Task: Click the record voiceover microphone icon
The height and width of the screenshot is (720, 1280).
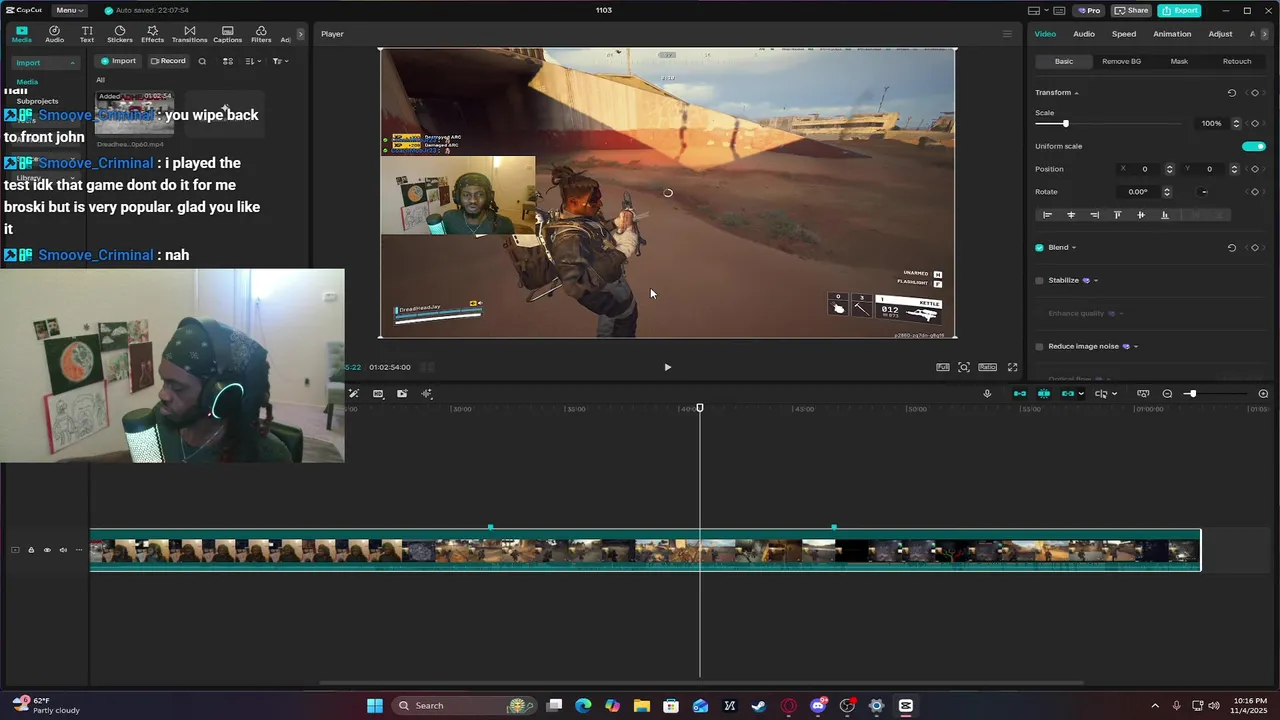Action: pos(987,394)
